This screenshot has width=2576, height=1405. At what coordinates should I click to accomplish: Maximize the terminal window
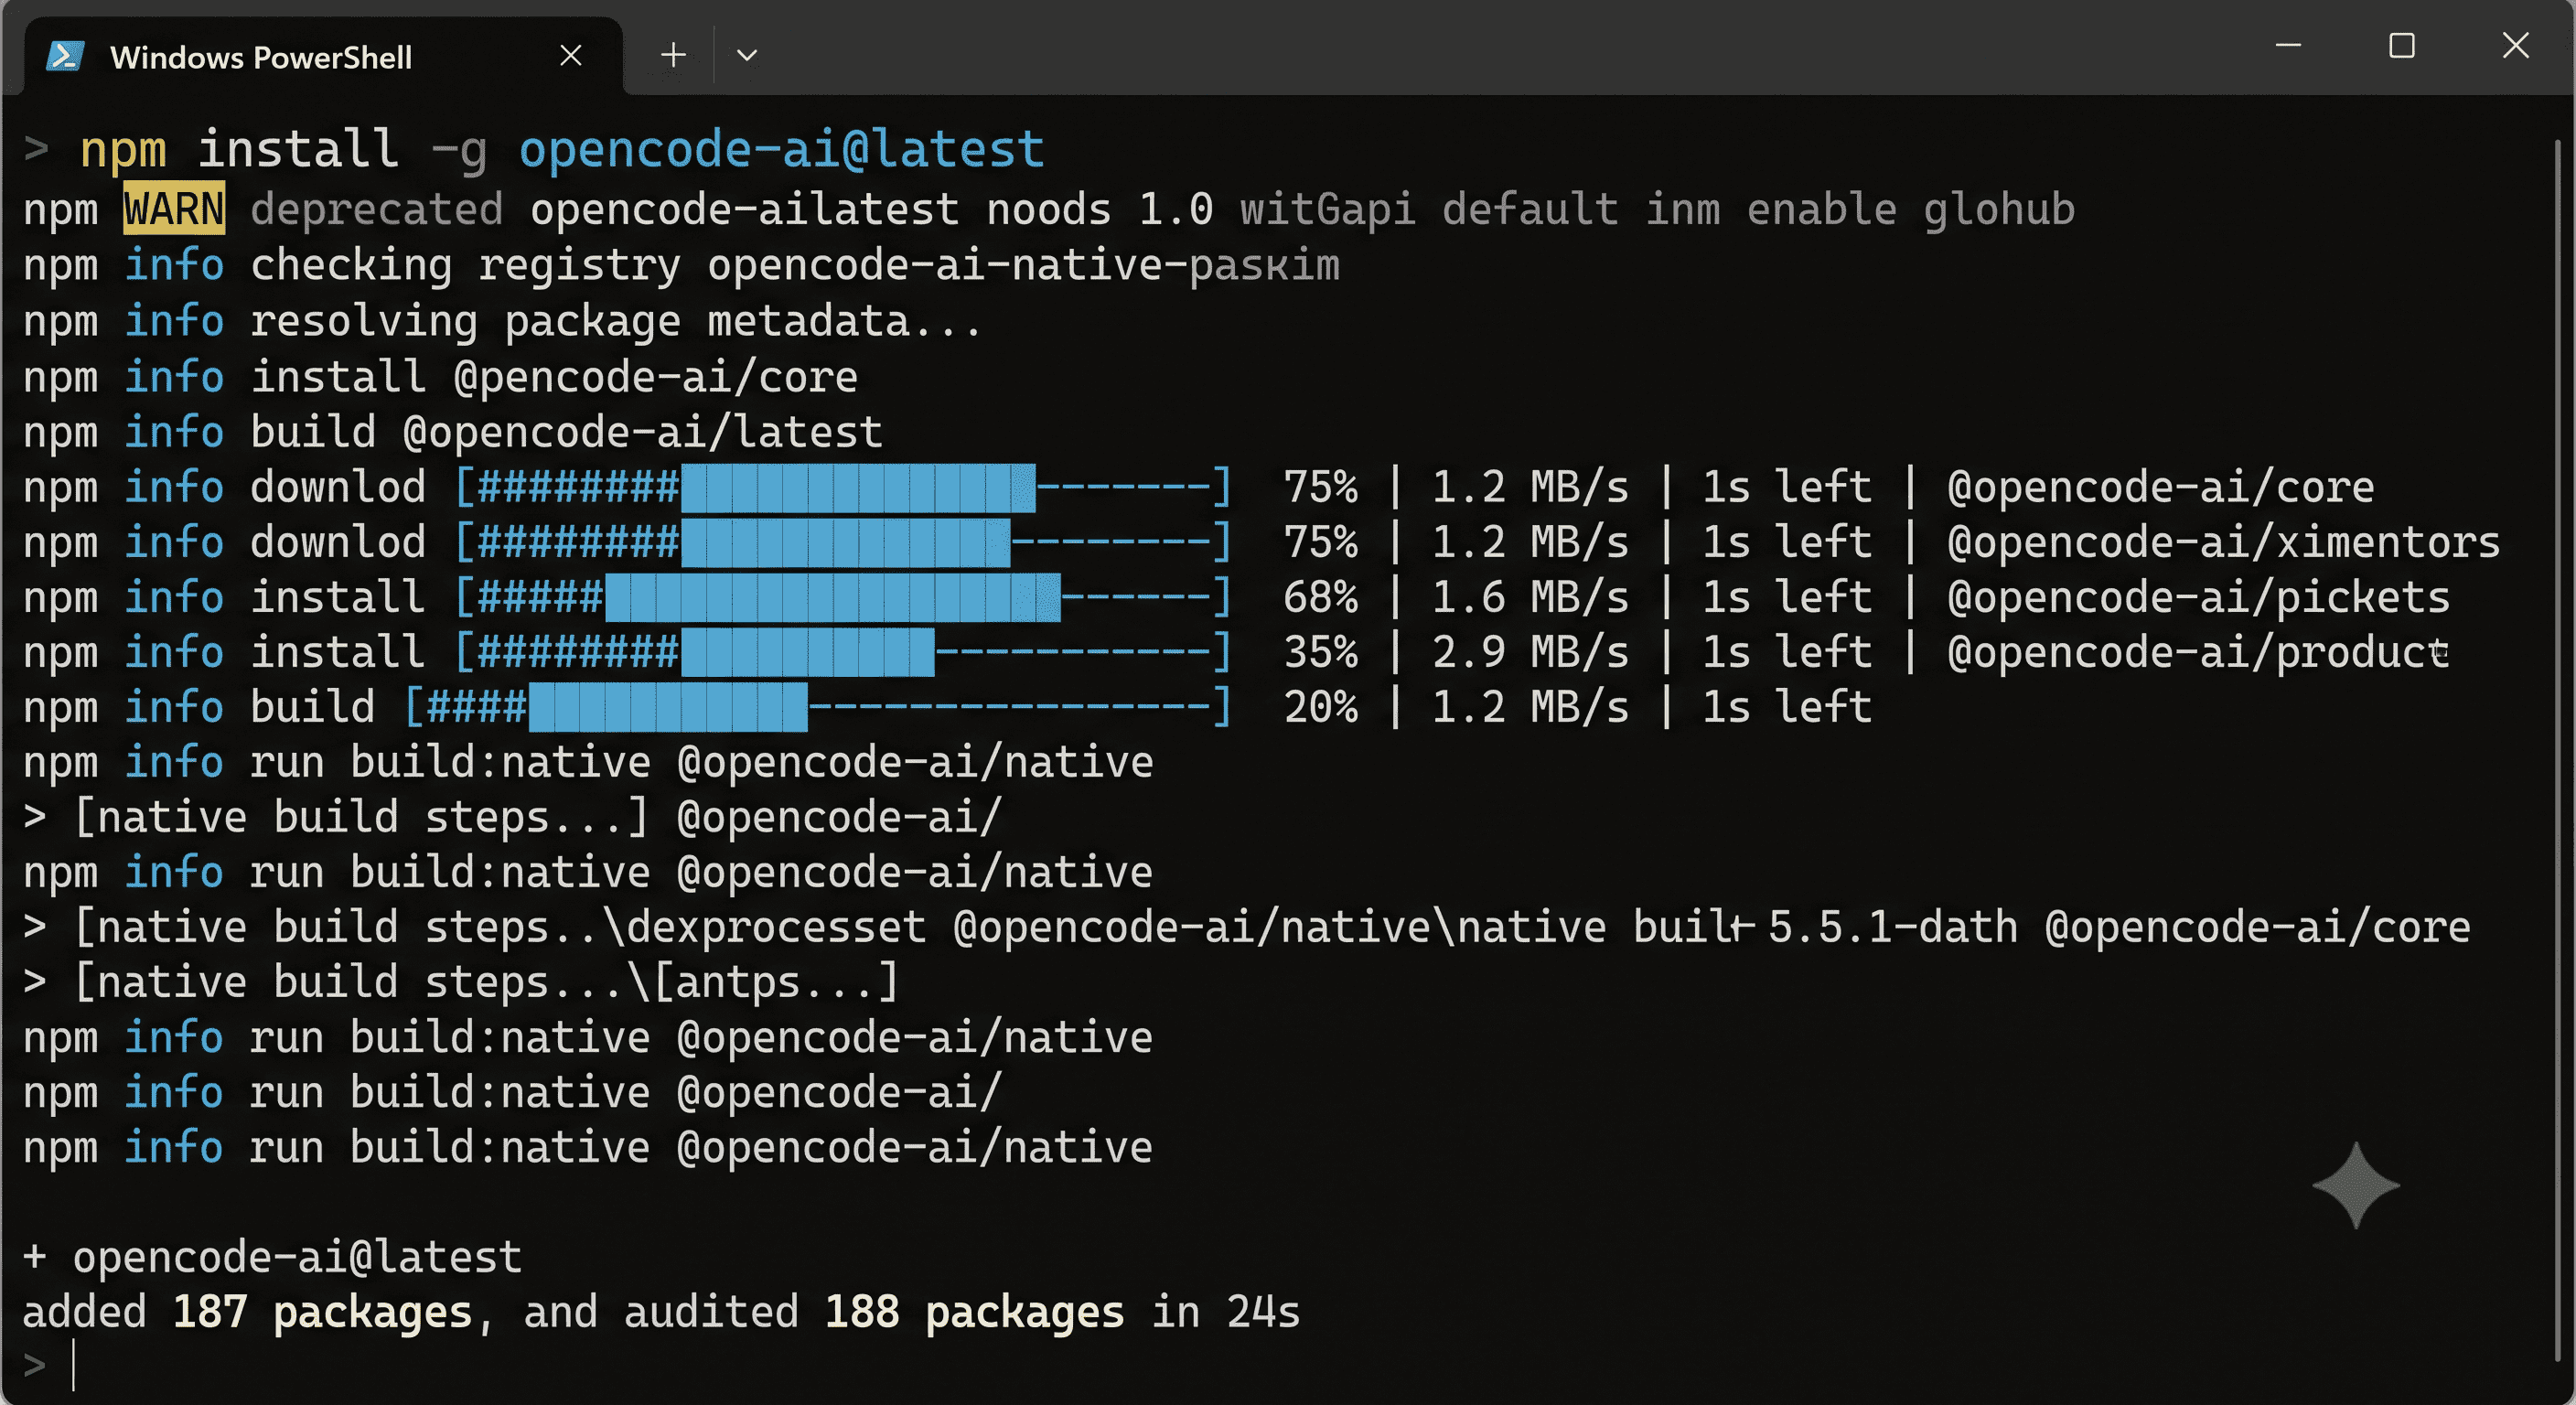coord(2402,46)
